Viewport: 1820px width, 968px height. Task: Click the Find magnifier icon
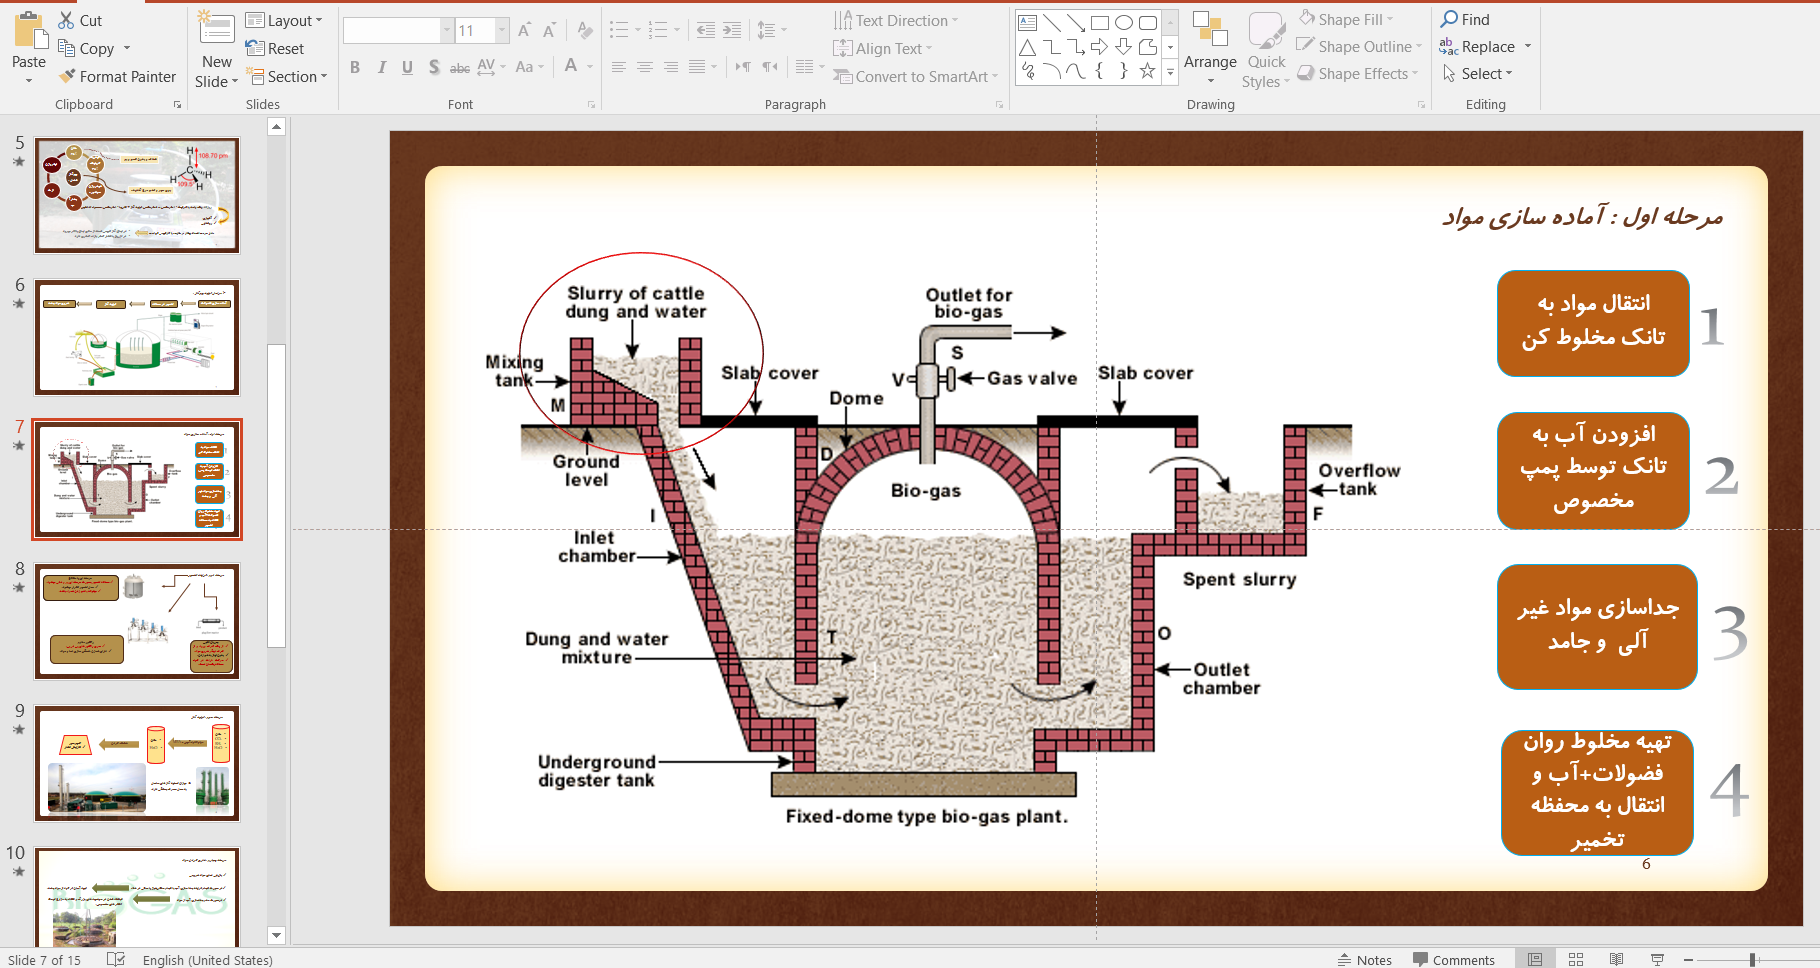pos(1450,19)
